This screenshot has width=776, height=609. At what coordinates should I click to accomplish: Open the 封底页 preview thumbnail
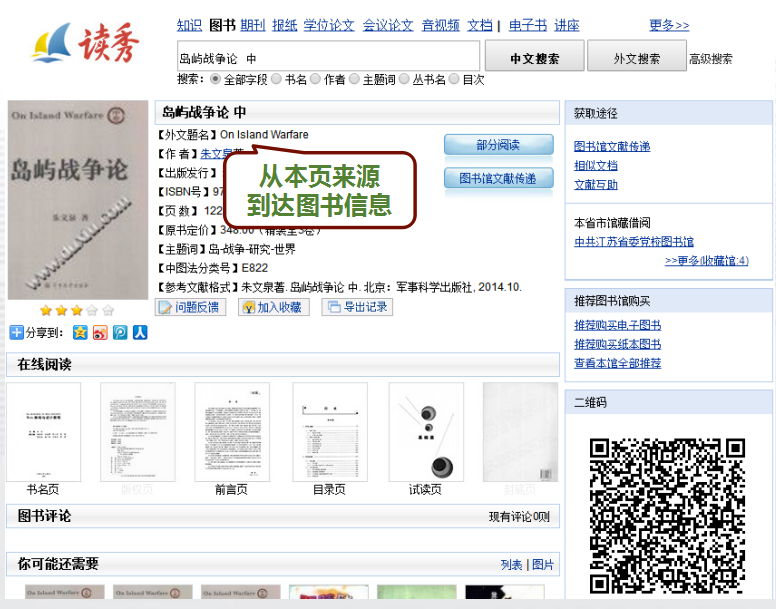click(x=520, y=432)
